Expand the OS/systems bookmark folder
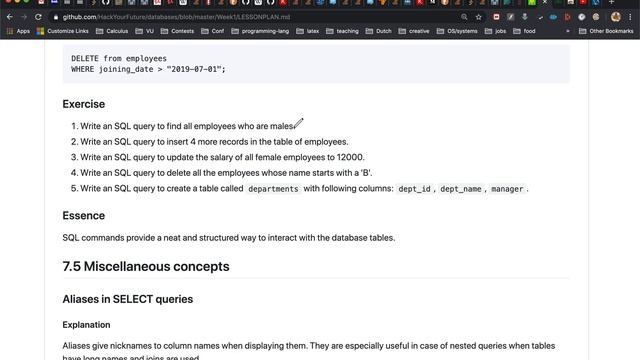The image size is (640, 360). point(457,31)
